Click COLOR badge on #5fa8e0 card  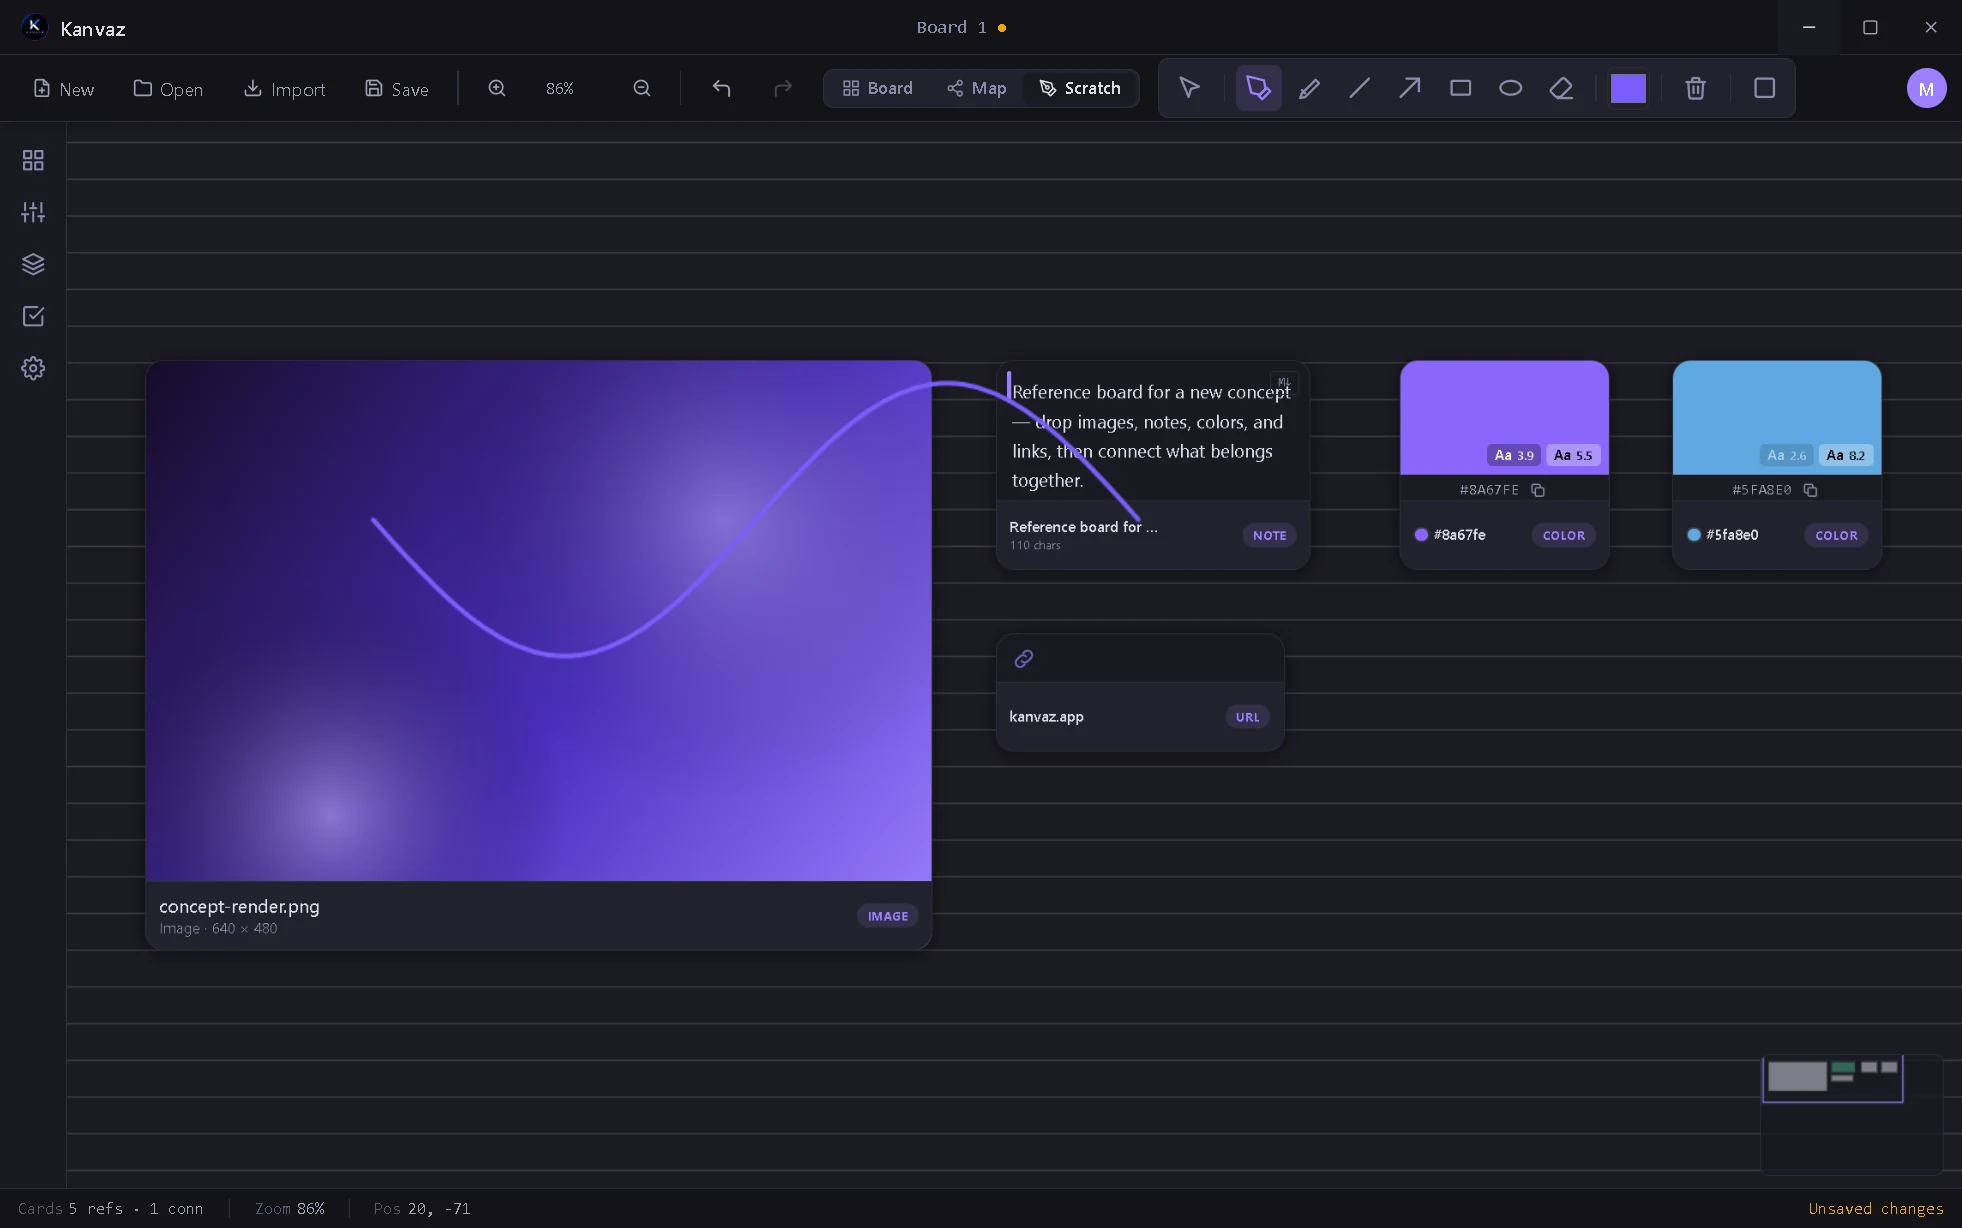tap(1836, 535)
